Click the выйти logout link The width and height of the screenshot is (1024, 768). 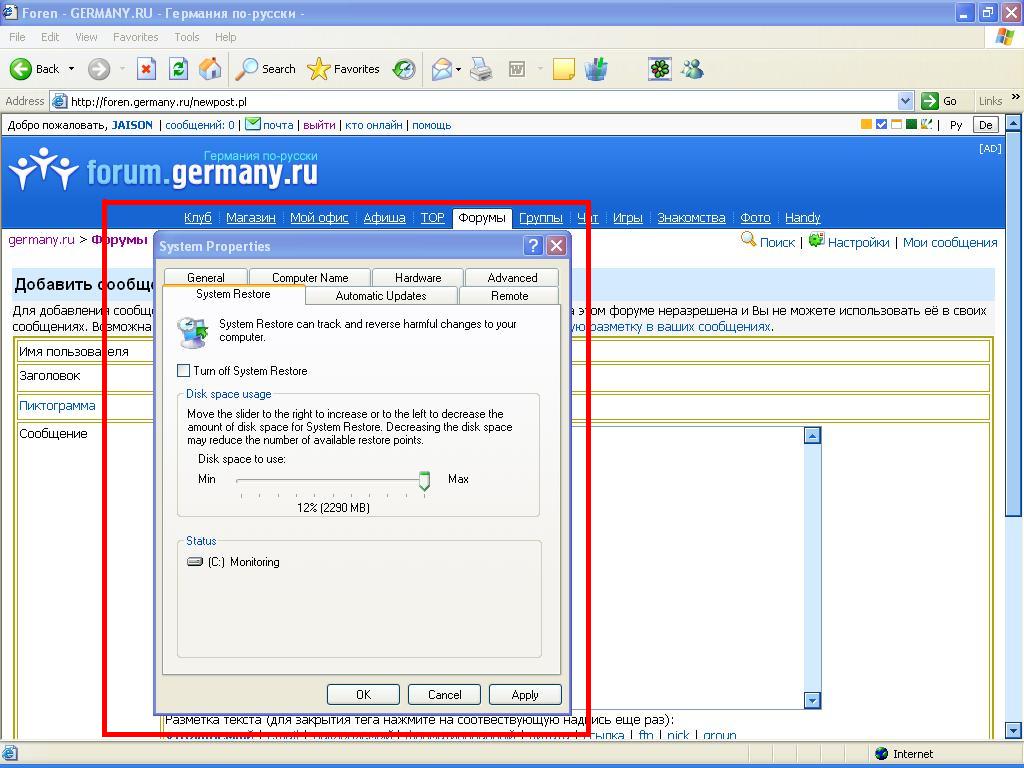[319, 125]
